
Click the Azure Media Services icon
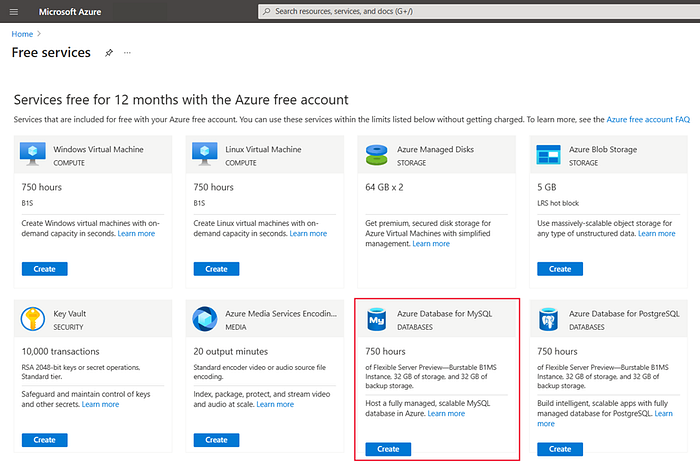205,319
